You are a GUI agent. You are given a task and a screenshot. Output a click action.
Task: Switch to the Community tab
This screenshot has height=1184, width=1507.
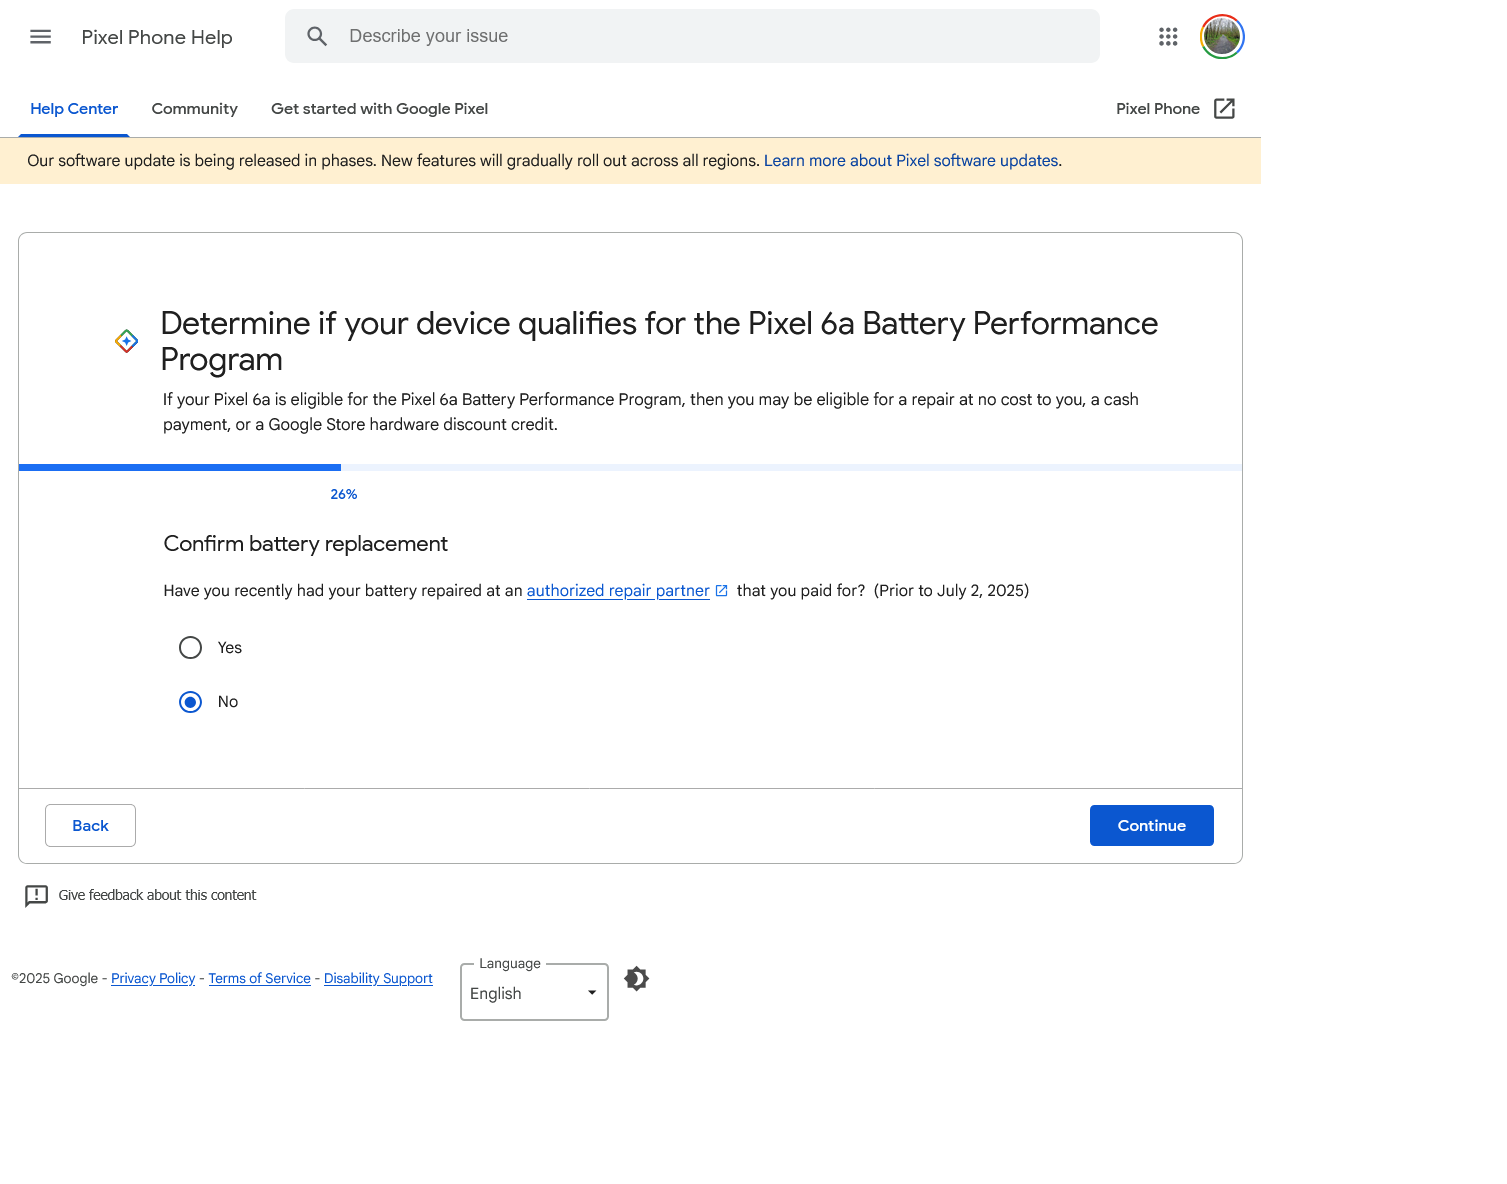(x=194, y=108)
